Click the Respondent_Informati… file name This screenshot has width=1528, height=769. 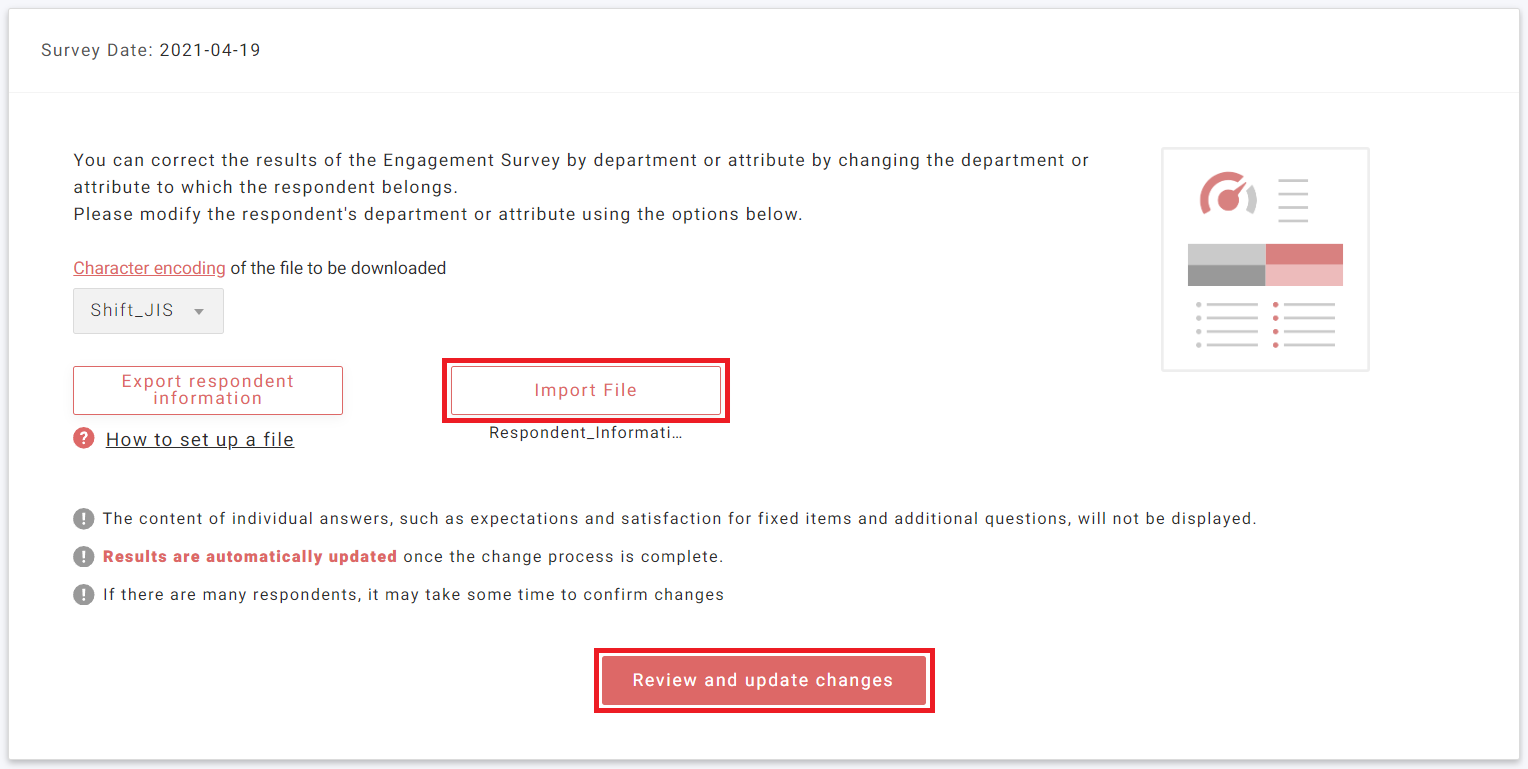coord(585,434)
